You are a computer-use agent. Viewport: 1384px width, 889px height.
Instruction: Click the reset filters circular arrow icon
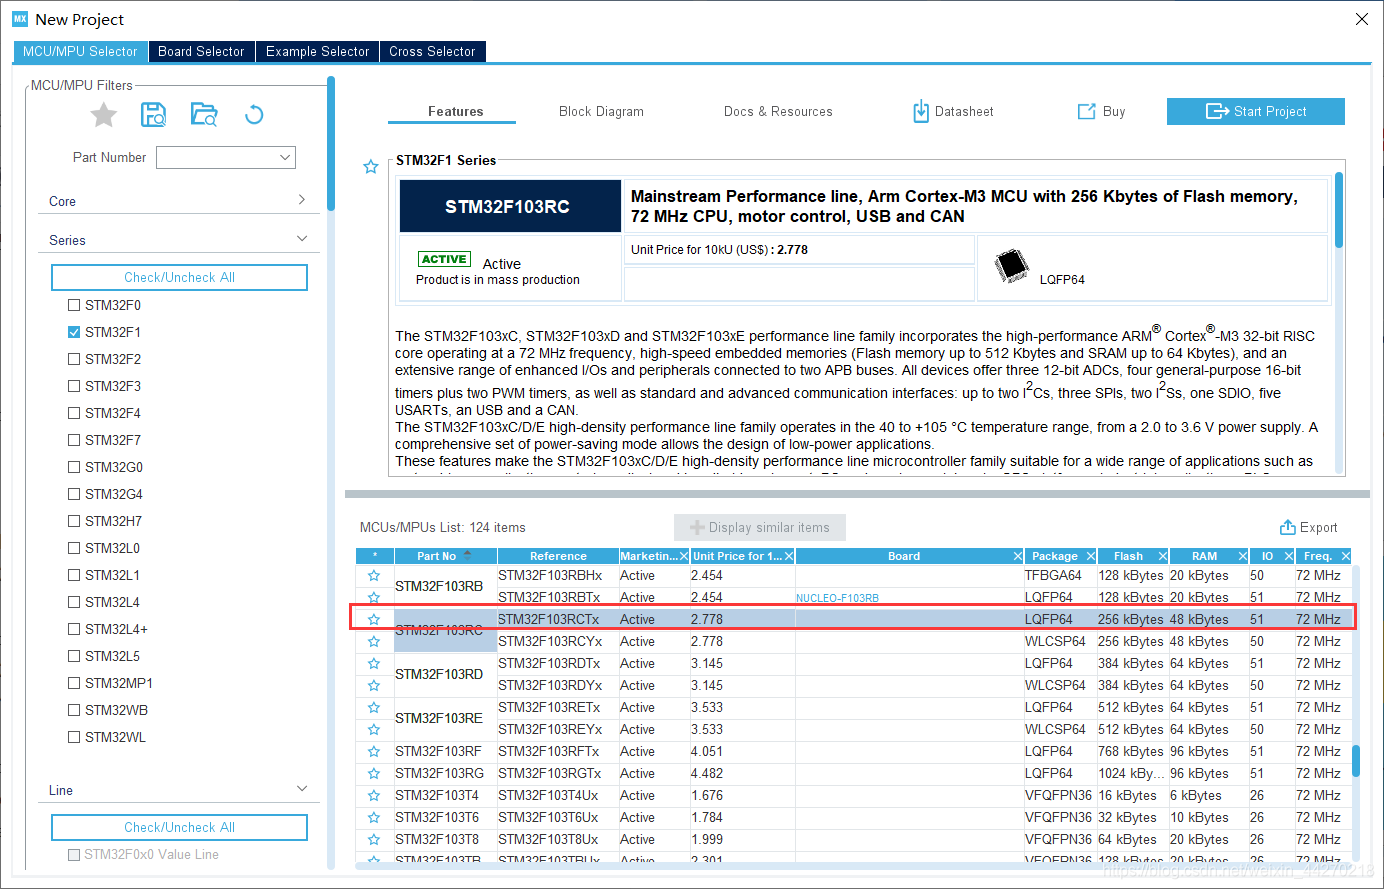(254, 115)
